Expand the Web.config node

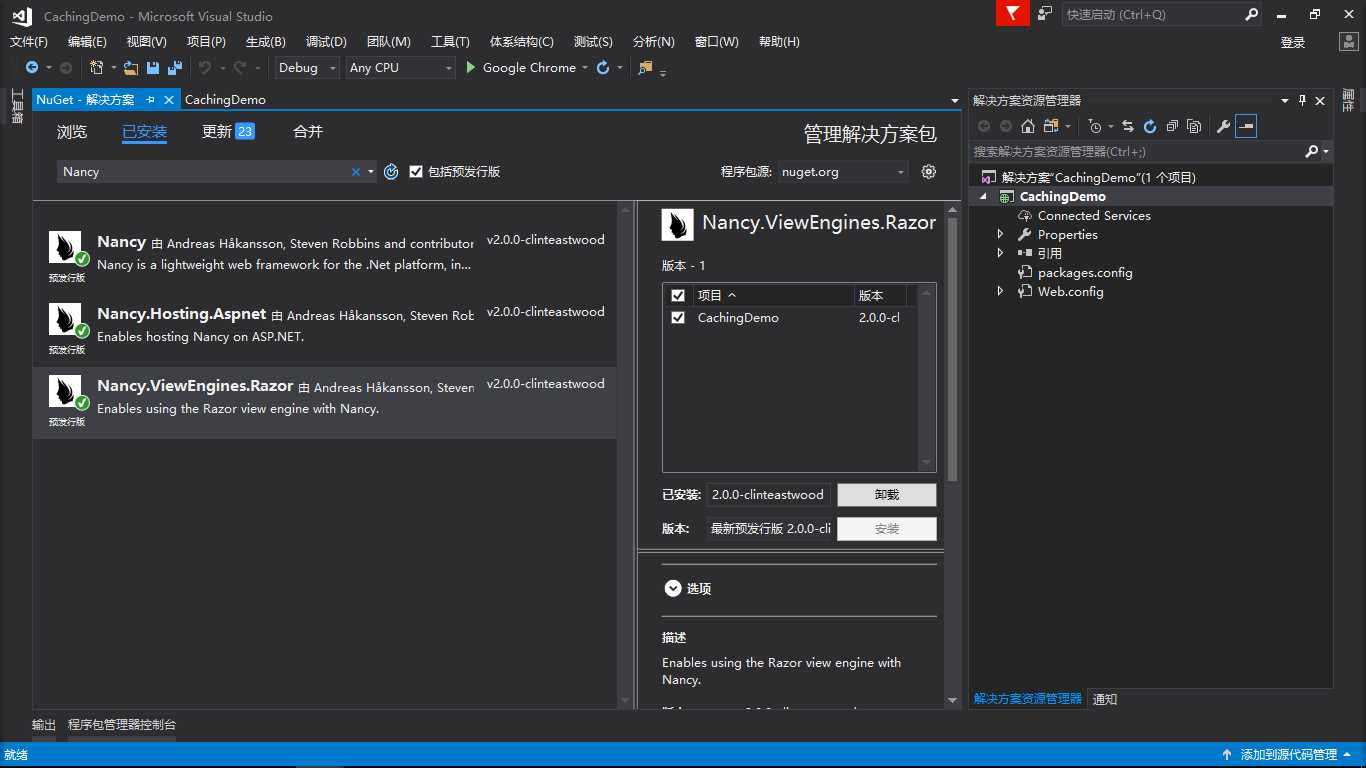coord(1000,292)
